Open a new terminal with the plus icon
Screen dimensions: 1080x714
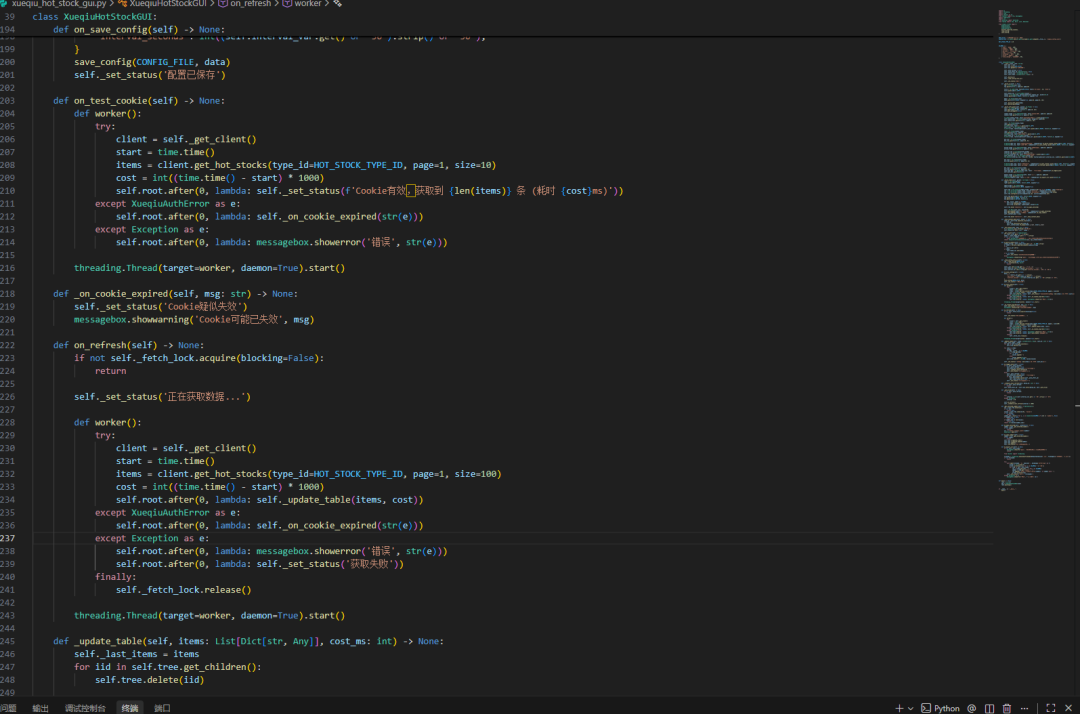point(898,708)
